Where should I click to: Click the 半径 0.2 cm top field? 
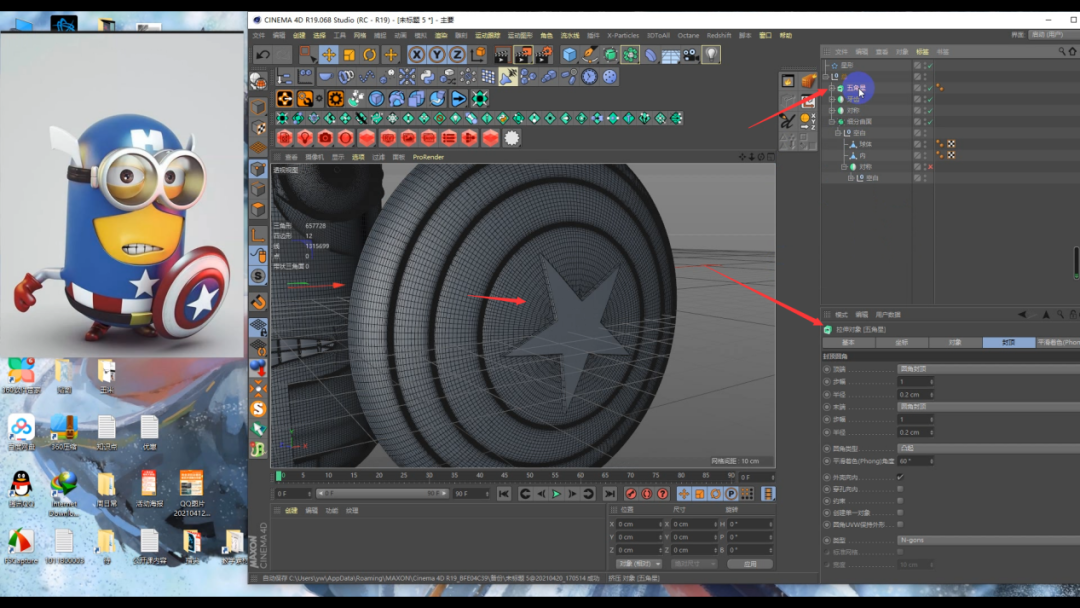(x=915, y=395)
